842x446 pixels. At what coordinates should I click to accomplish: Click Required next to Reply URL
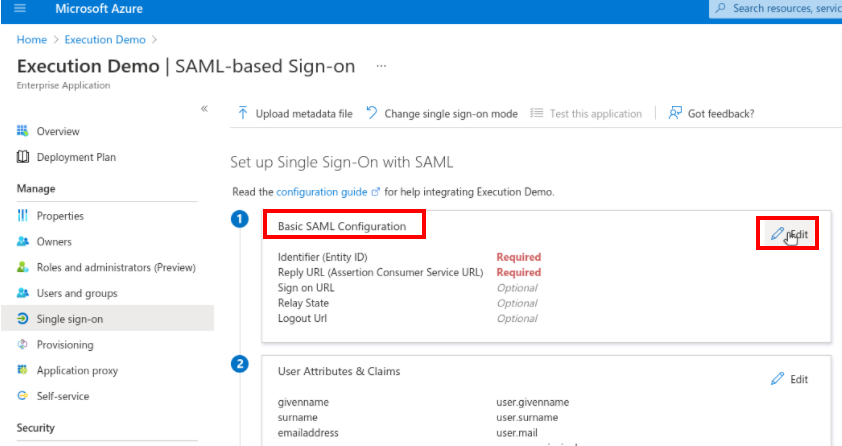click(x=519, y=273)
